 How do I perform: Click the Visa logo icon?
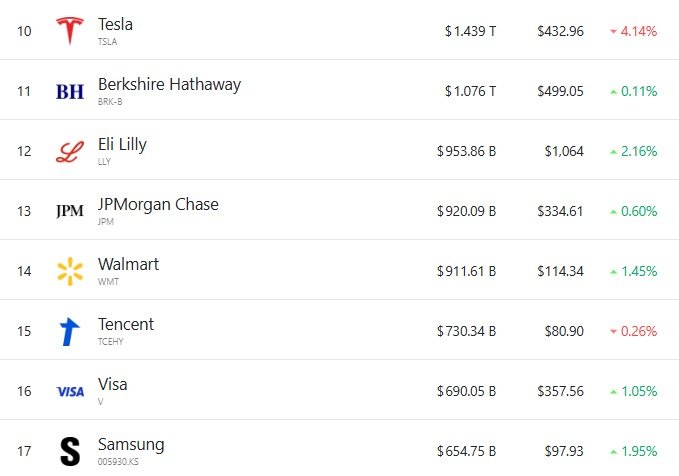[70, 391]
